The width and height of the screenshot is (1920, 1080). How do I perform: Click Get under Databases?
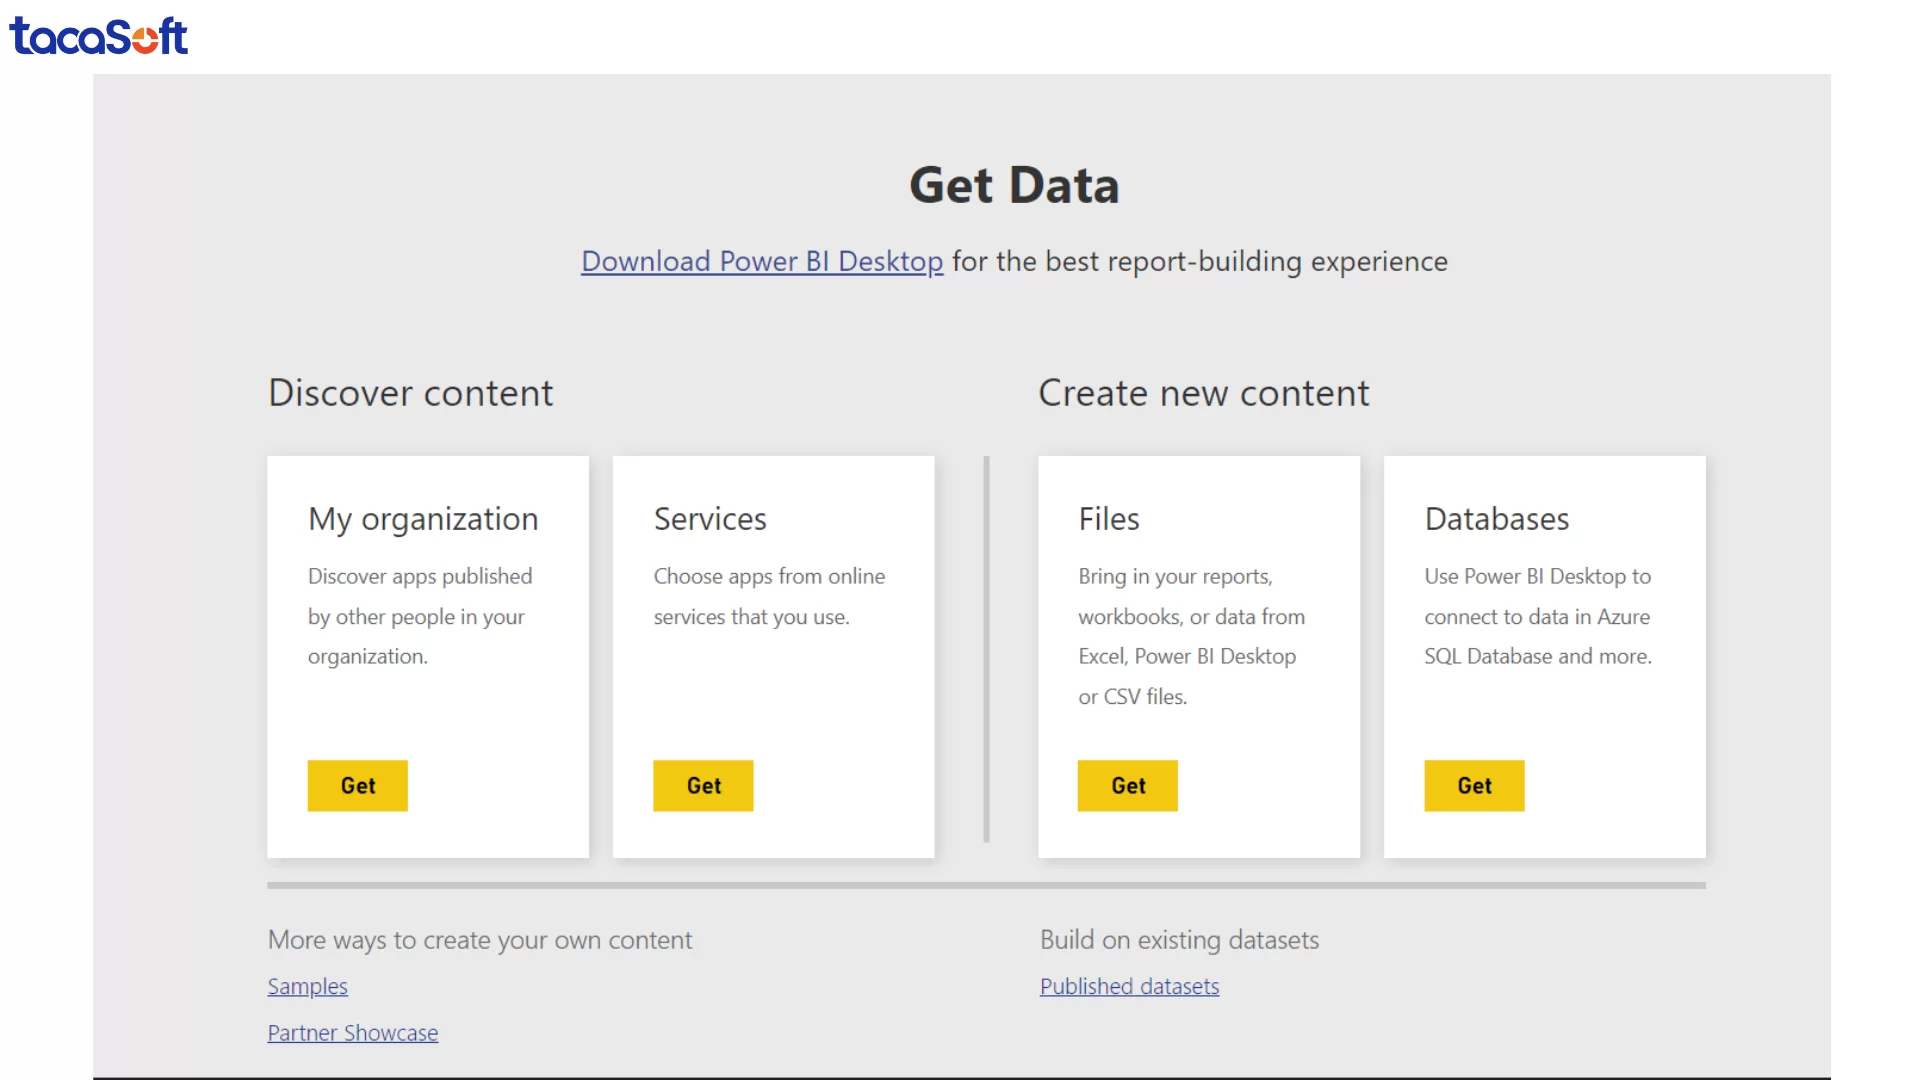pyautogui.click(x=1474, y=785)
